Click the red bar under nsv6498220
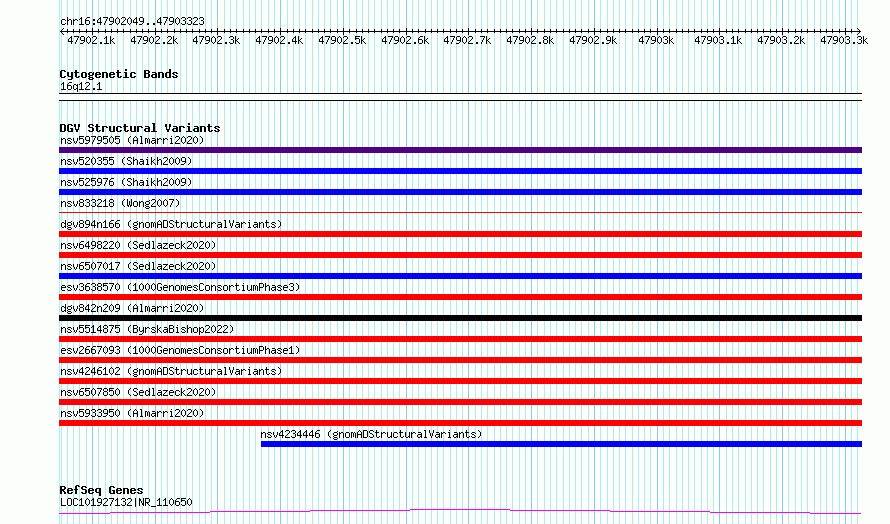 pyautogui.click(x=460, y=255)
